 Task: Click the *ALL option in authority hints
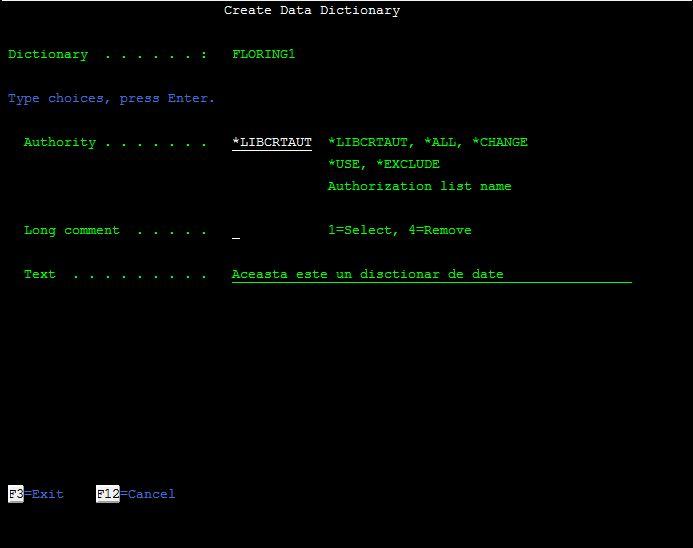pos(443,143)
